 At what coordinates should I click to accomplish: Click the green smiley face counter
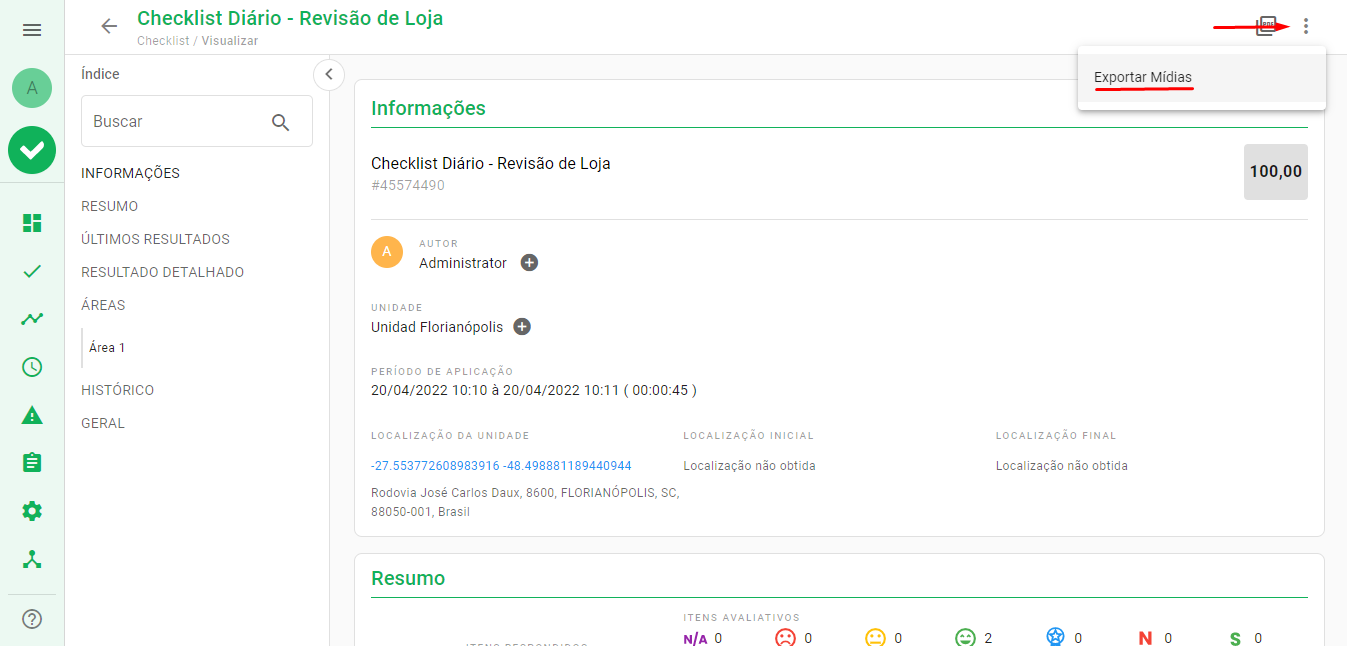tap(966, 636)
